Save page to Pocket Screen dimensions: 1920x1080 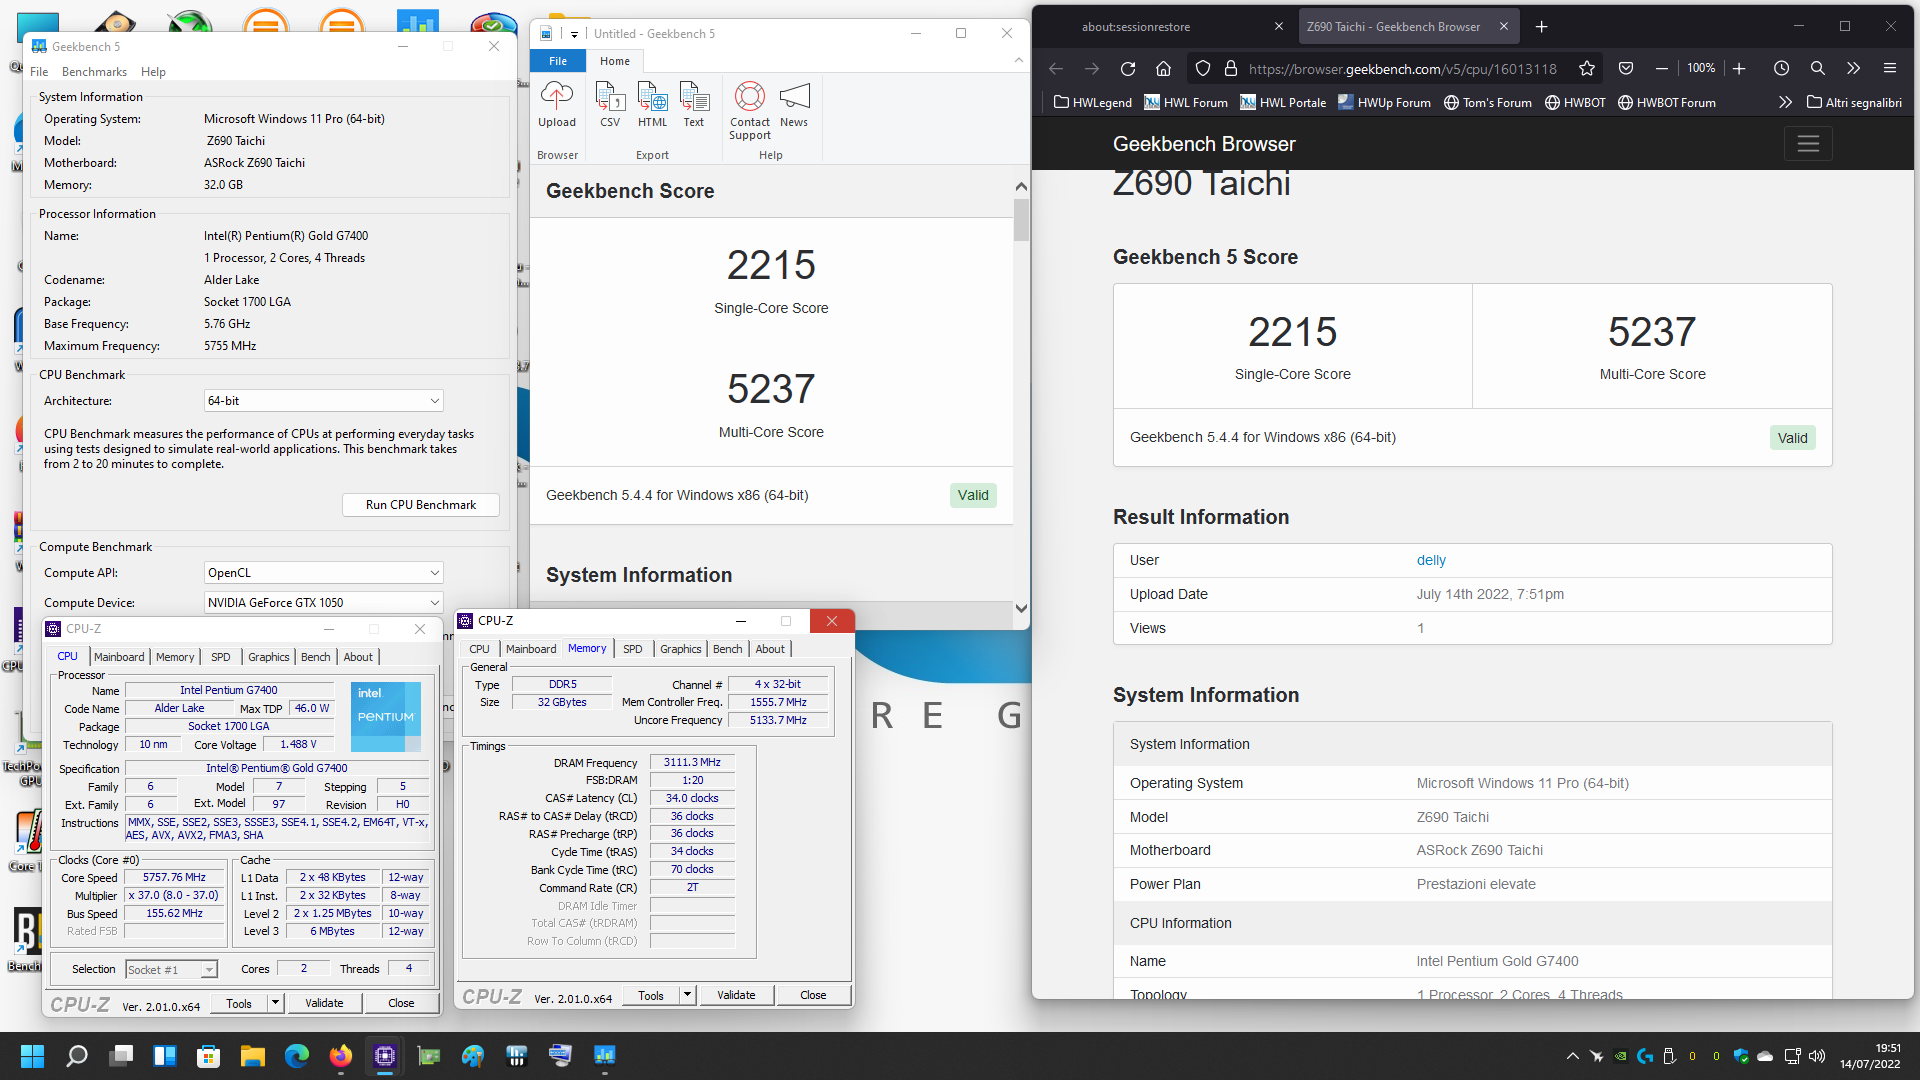click(1626, 68)
